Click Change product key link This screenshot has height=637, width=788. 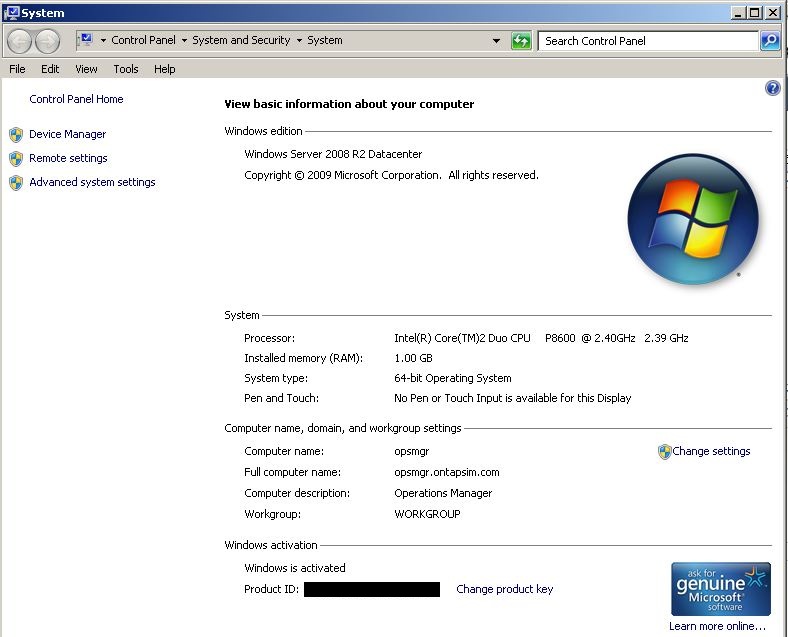point(504,589)
